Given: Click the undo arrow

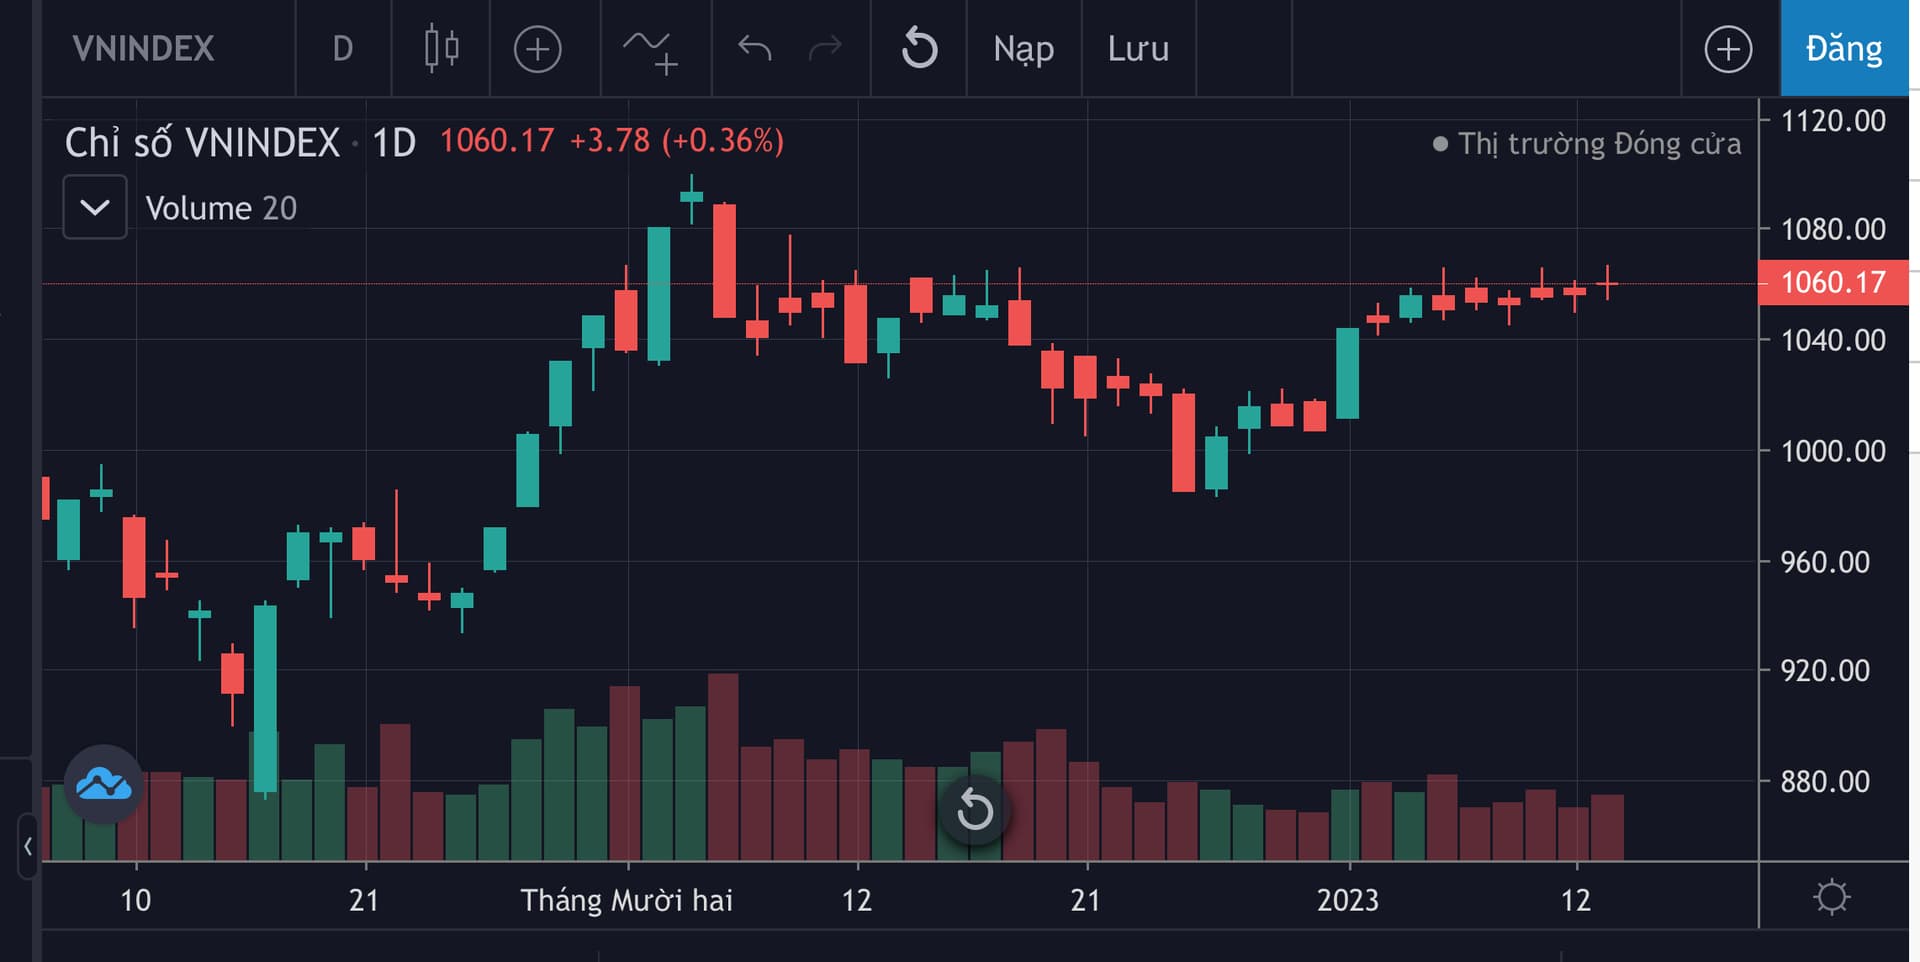Looking at the screenshot, I should [754, 48].
